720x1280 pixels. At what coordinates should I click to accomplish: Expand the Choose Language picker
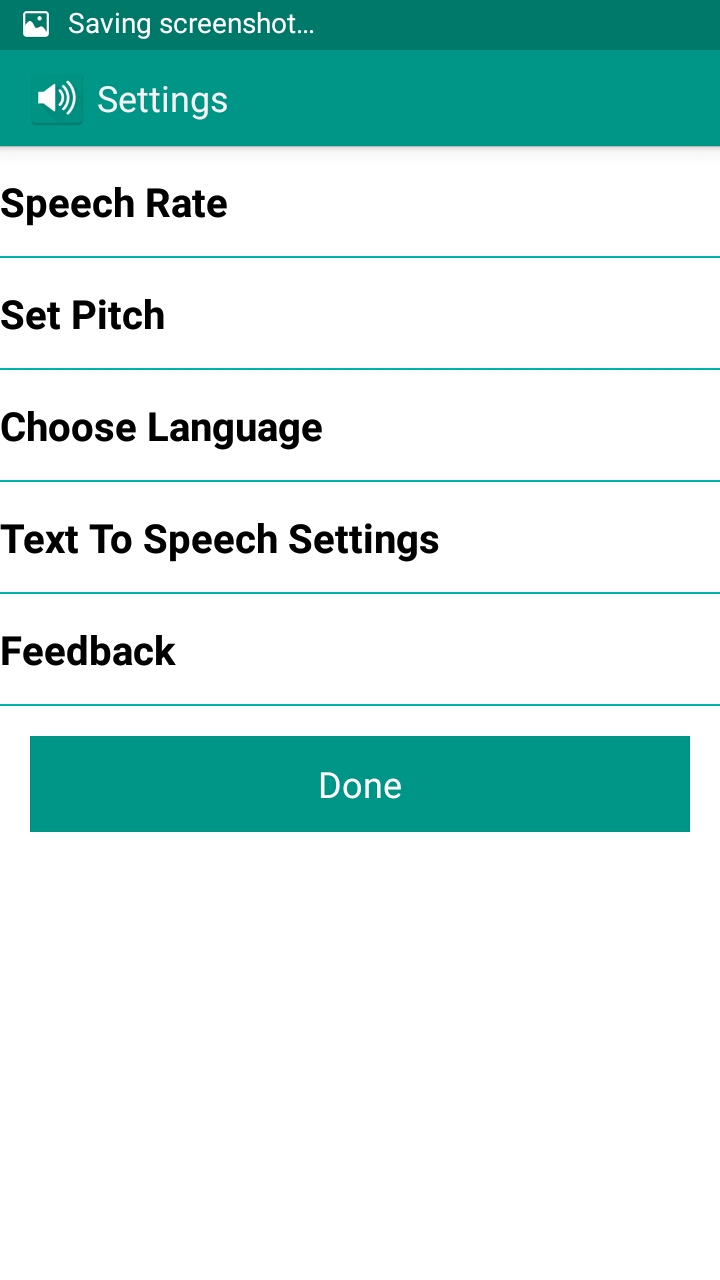[360, 428]
